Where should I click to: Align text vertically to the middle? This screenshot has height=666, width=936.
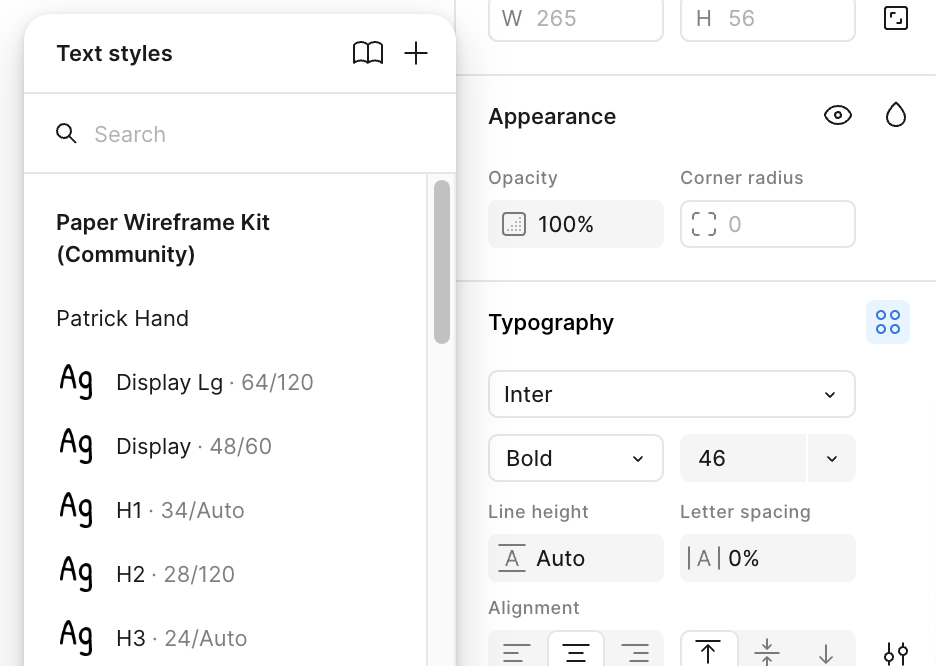tap(767, 652)
